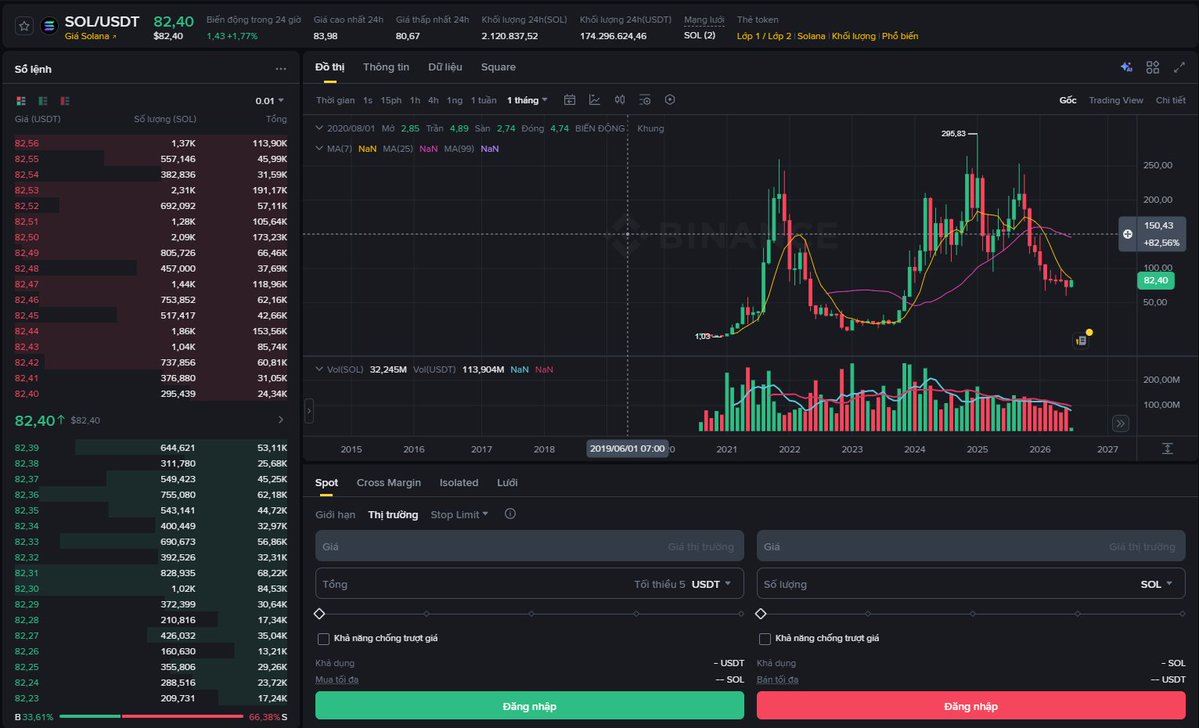Open Lớp 1 / Lớp 2 token tag
The height and width of the screenshot is (728, 1199).
pyautogui.click(x=764, y=36)
